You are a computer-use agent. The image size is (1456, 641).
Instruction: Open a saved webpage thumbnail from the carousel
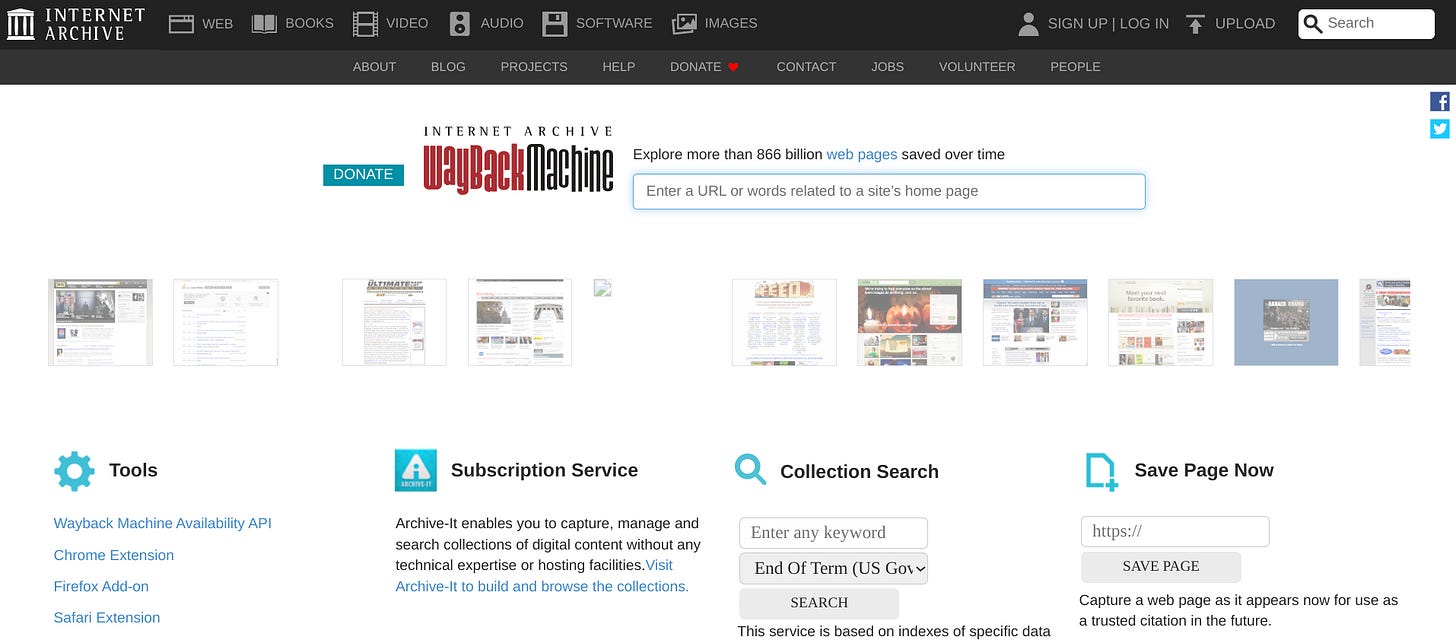point(100,322)
